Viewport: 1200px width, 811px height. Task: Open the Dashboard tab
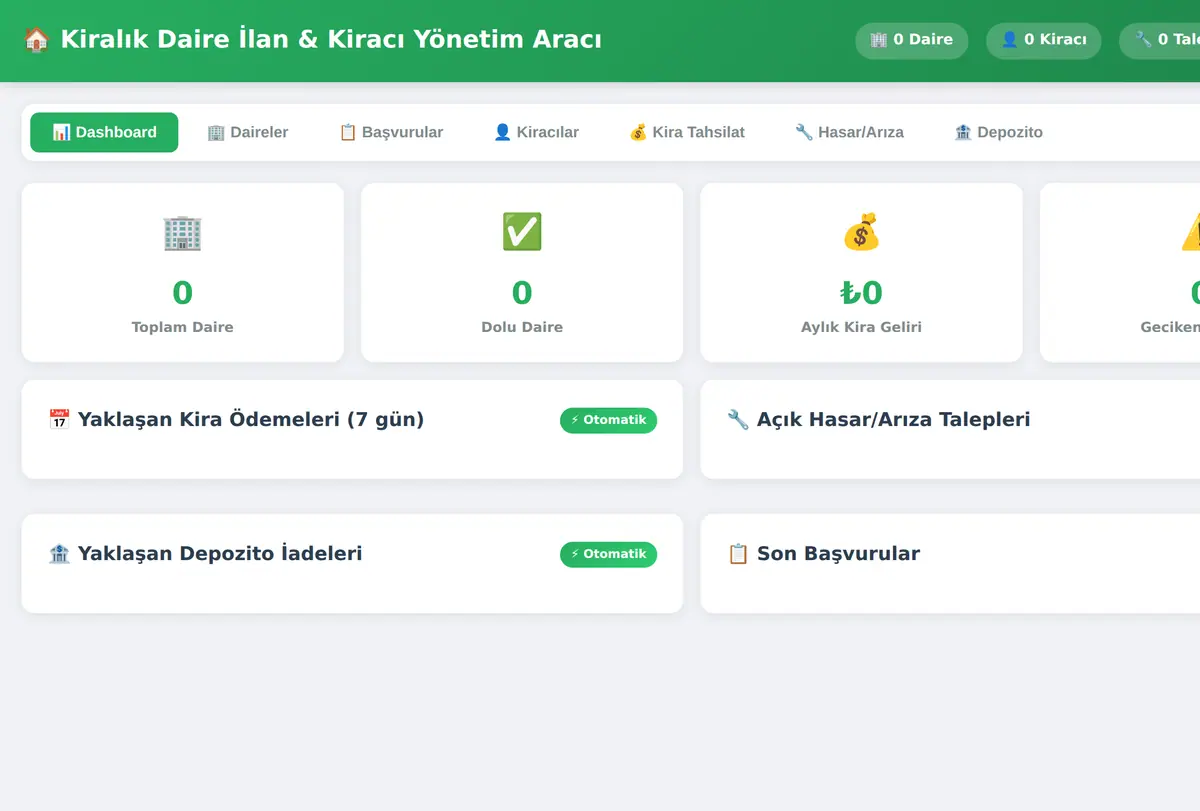[x=104, y=132]
